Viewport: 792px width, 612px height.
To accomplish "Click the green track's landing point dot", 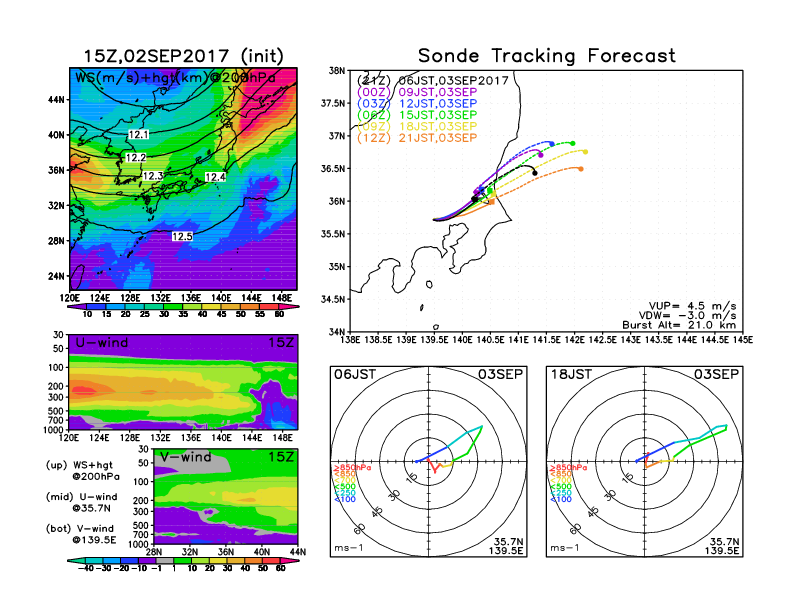I will [573, 143].
